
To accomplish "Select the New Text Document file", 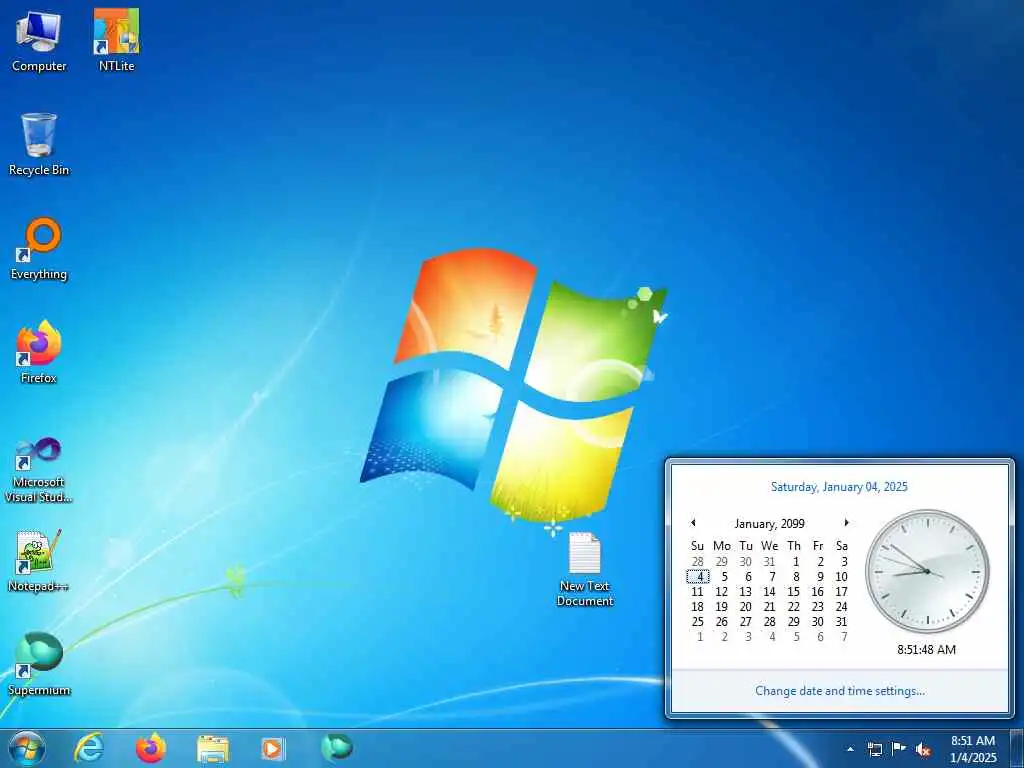I will point(584,569).
